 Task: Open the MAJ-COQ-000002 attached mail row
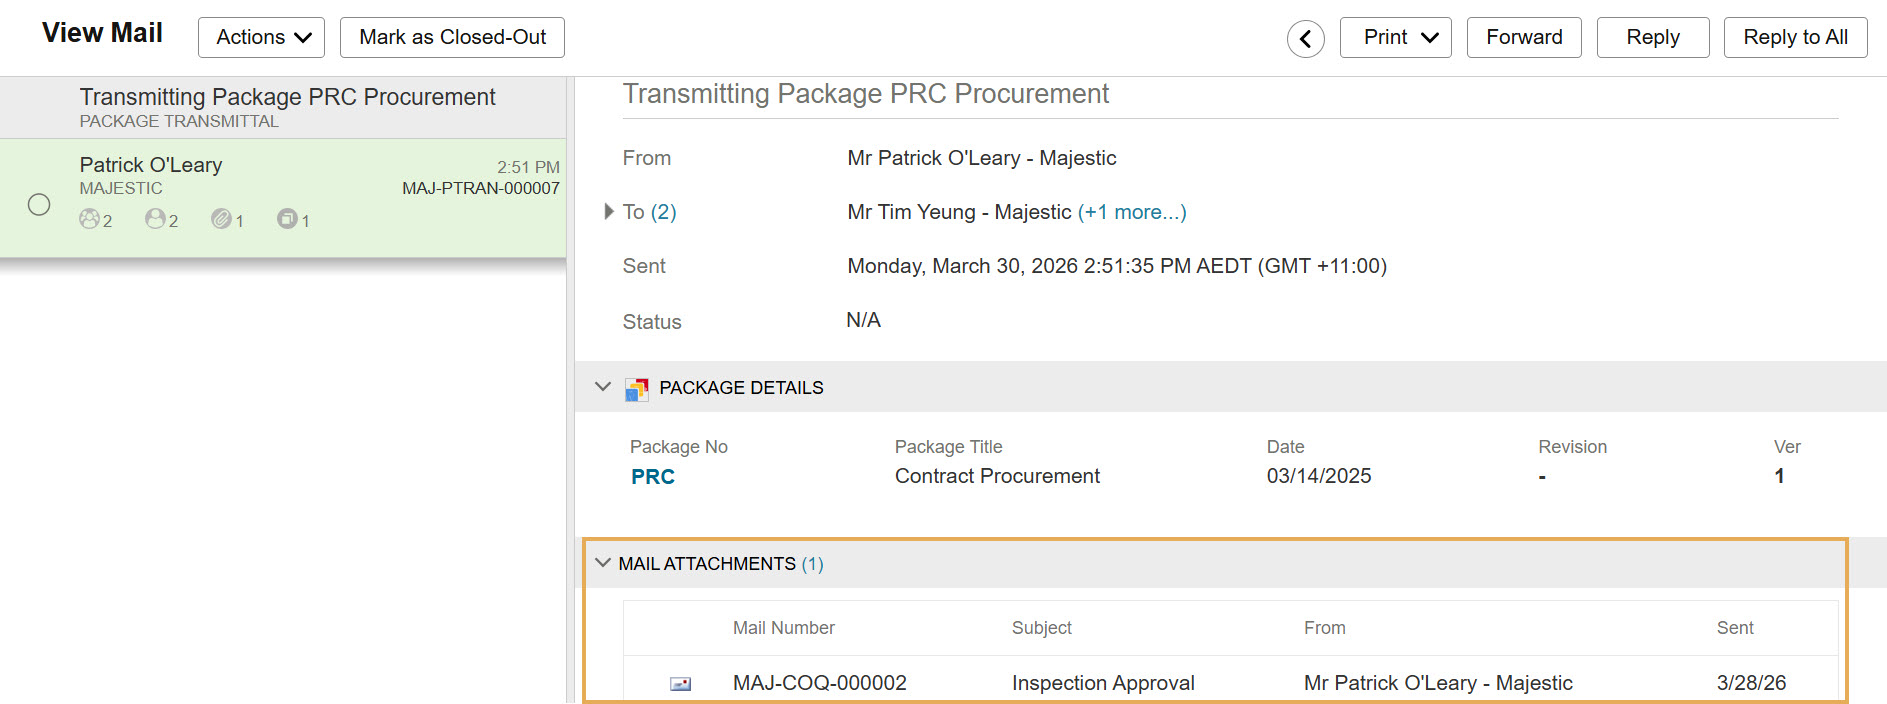coord(820,683)
